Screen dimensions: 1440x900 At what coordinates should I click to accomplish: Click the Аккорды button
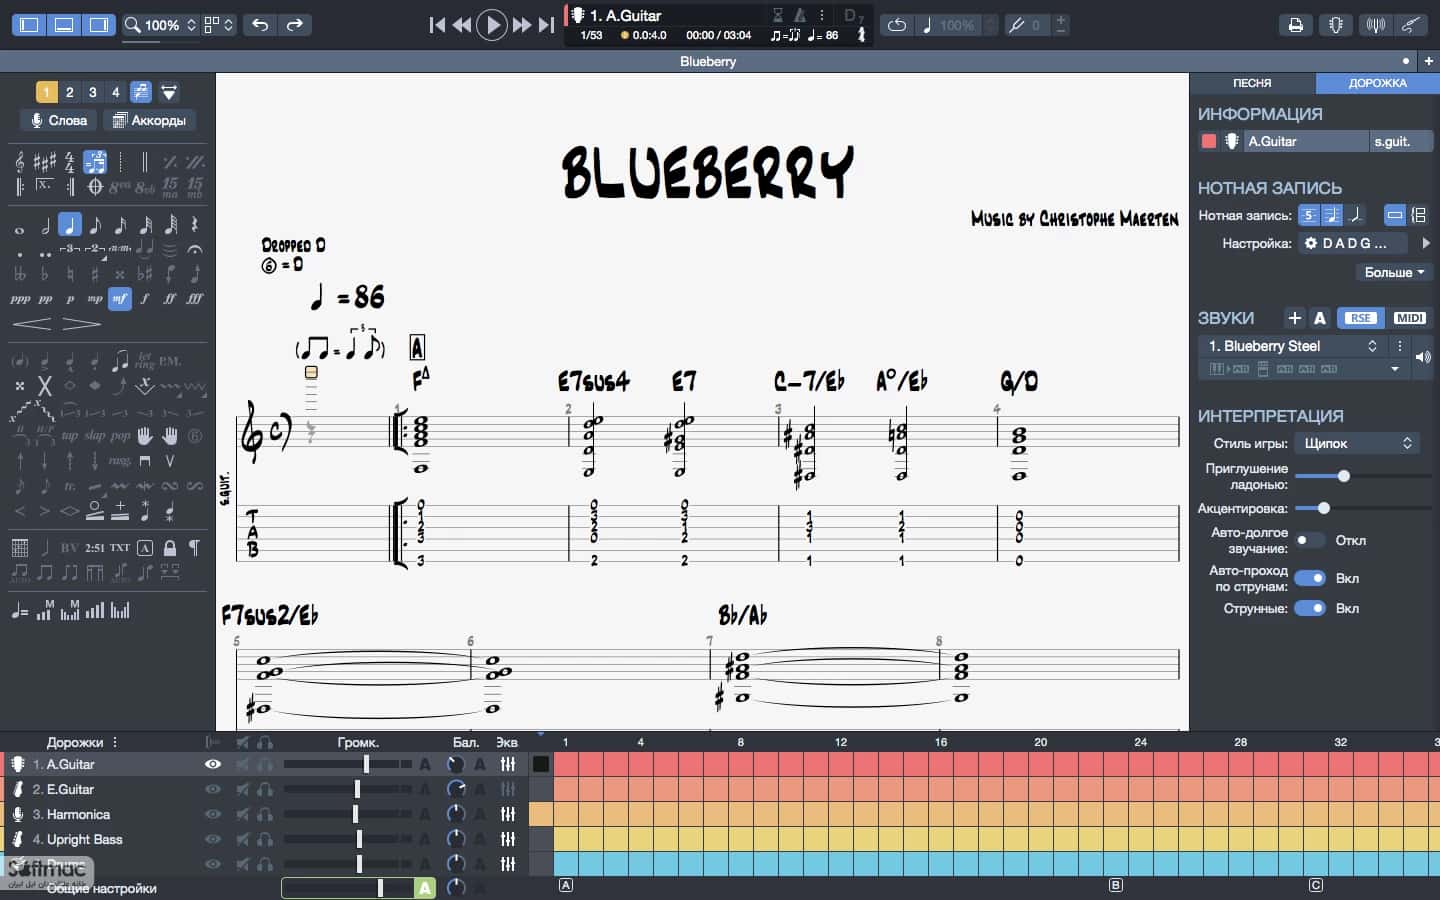pos(149,120)
